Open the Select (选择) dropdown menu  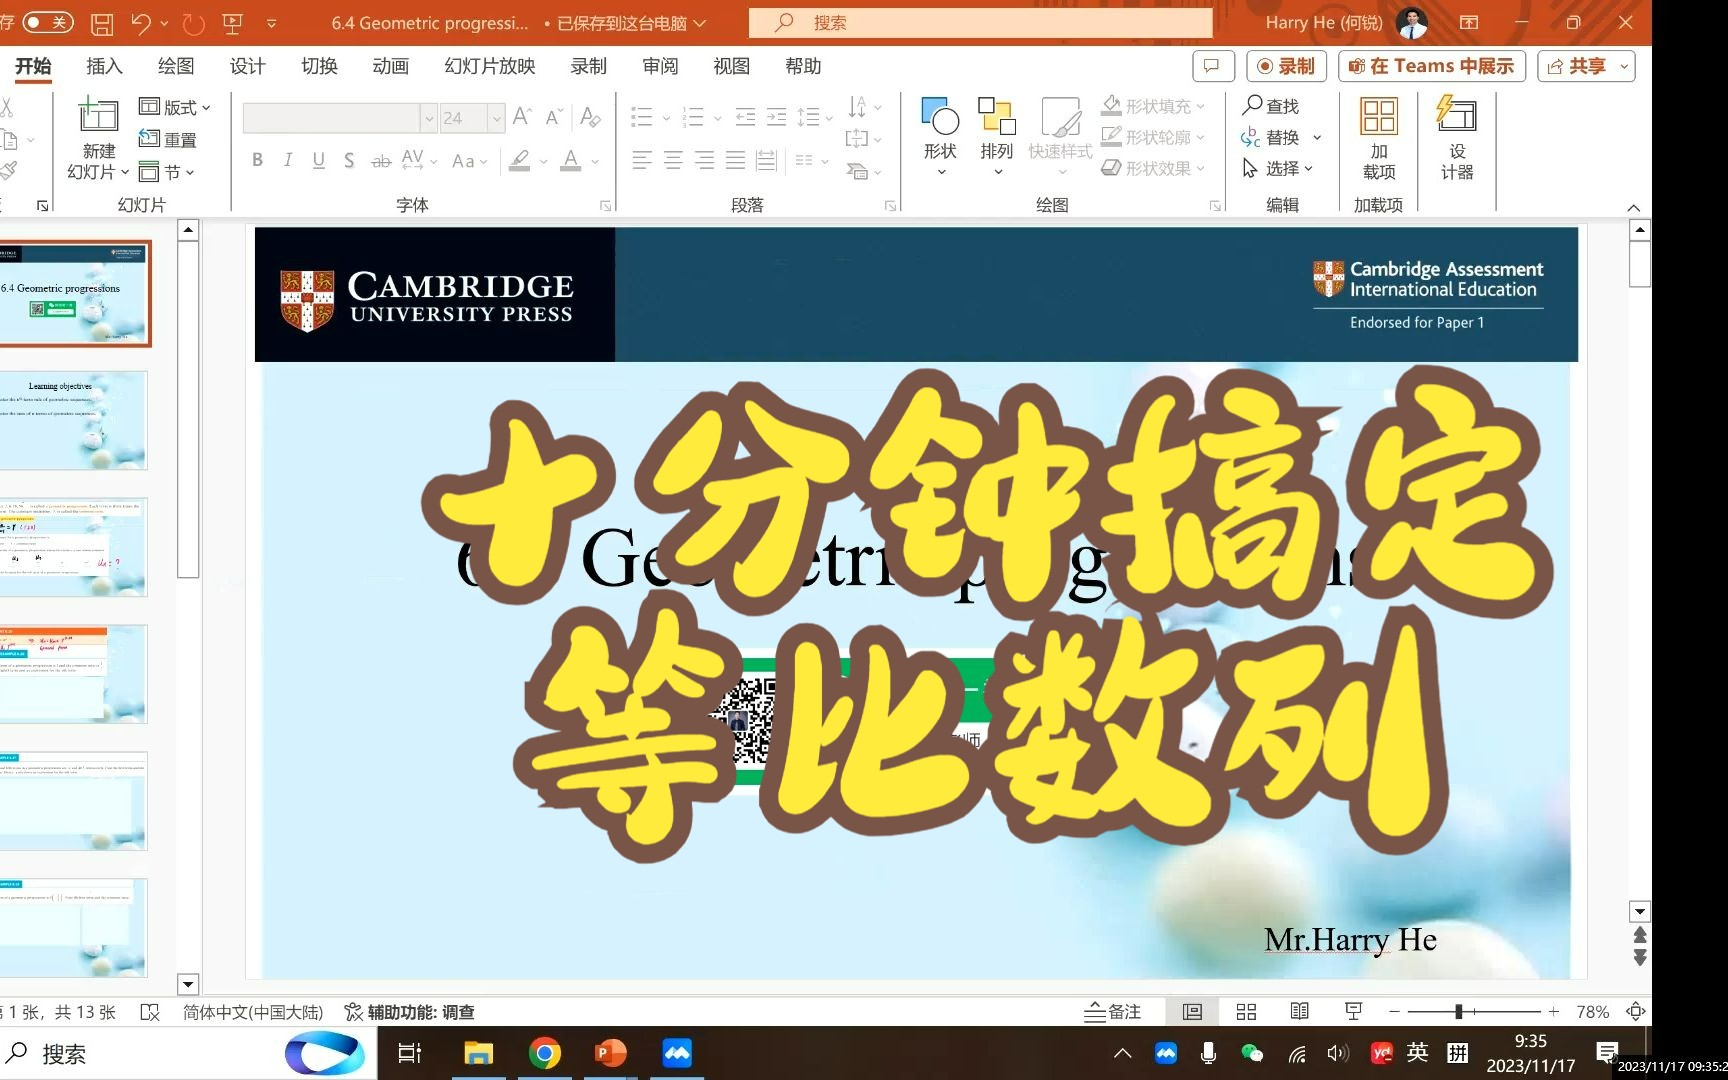point(1283,168)
